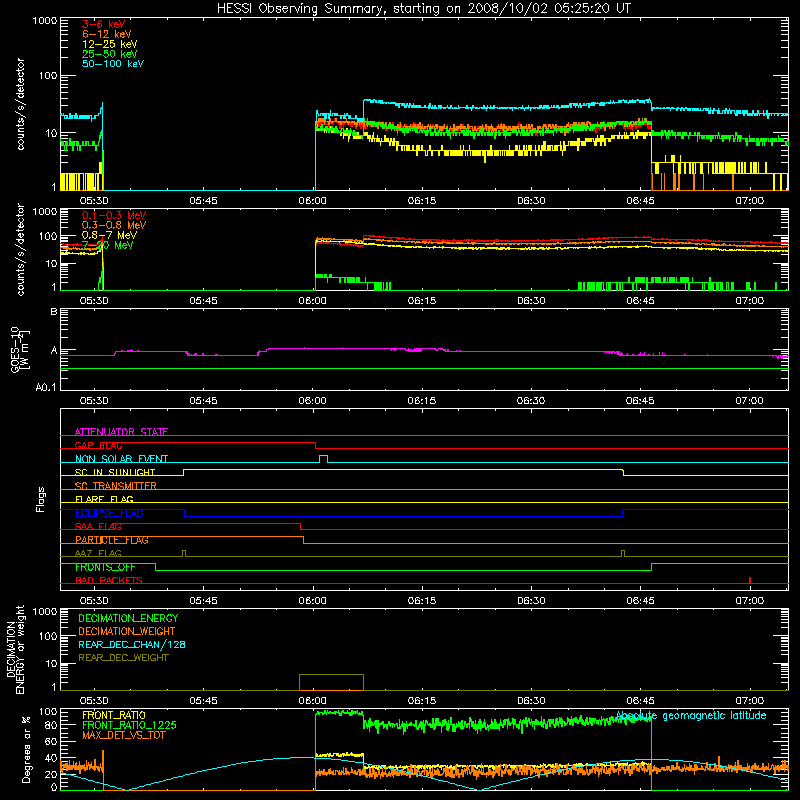The image size is (800, 800).
Task: Click the 06:15 tick label under top plot
Action: [422, 201]
